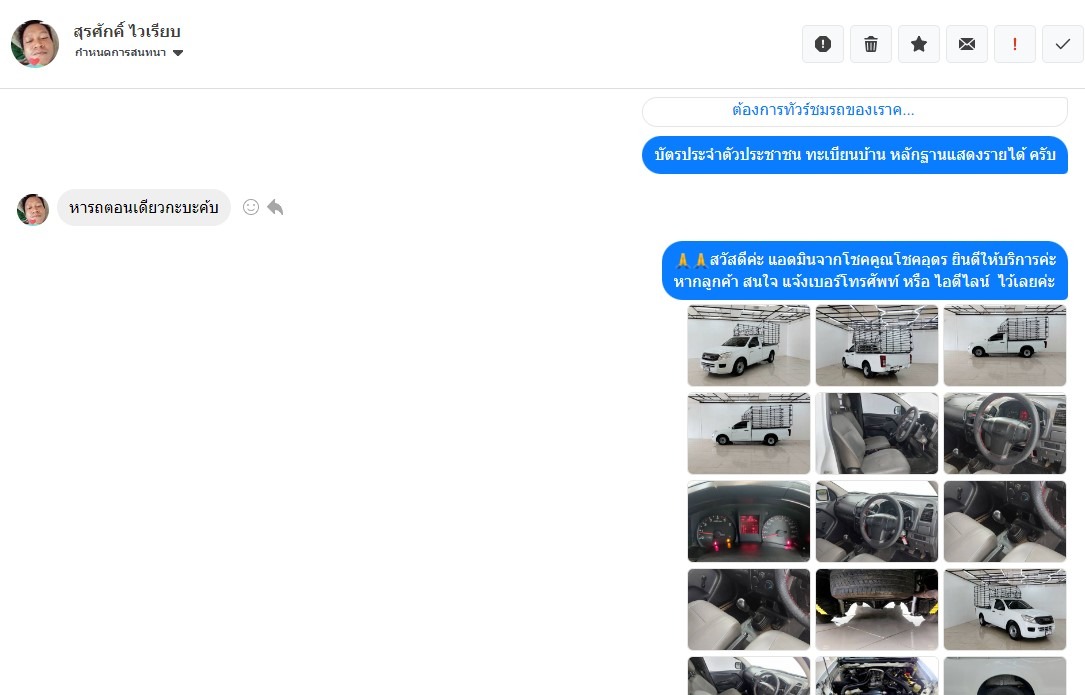The image size is (1085, 695).
Task: Open กำหนดการสนทนา dropdown under contact name
Action: click(129, 53)
